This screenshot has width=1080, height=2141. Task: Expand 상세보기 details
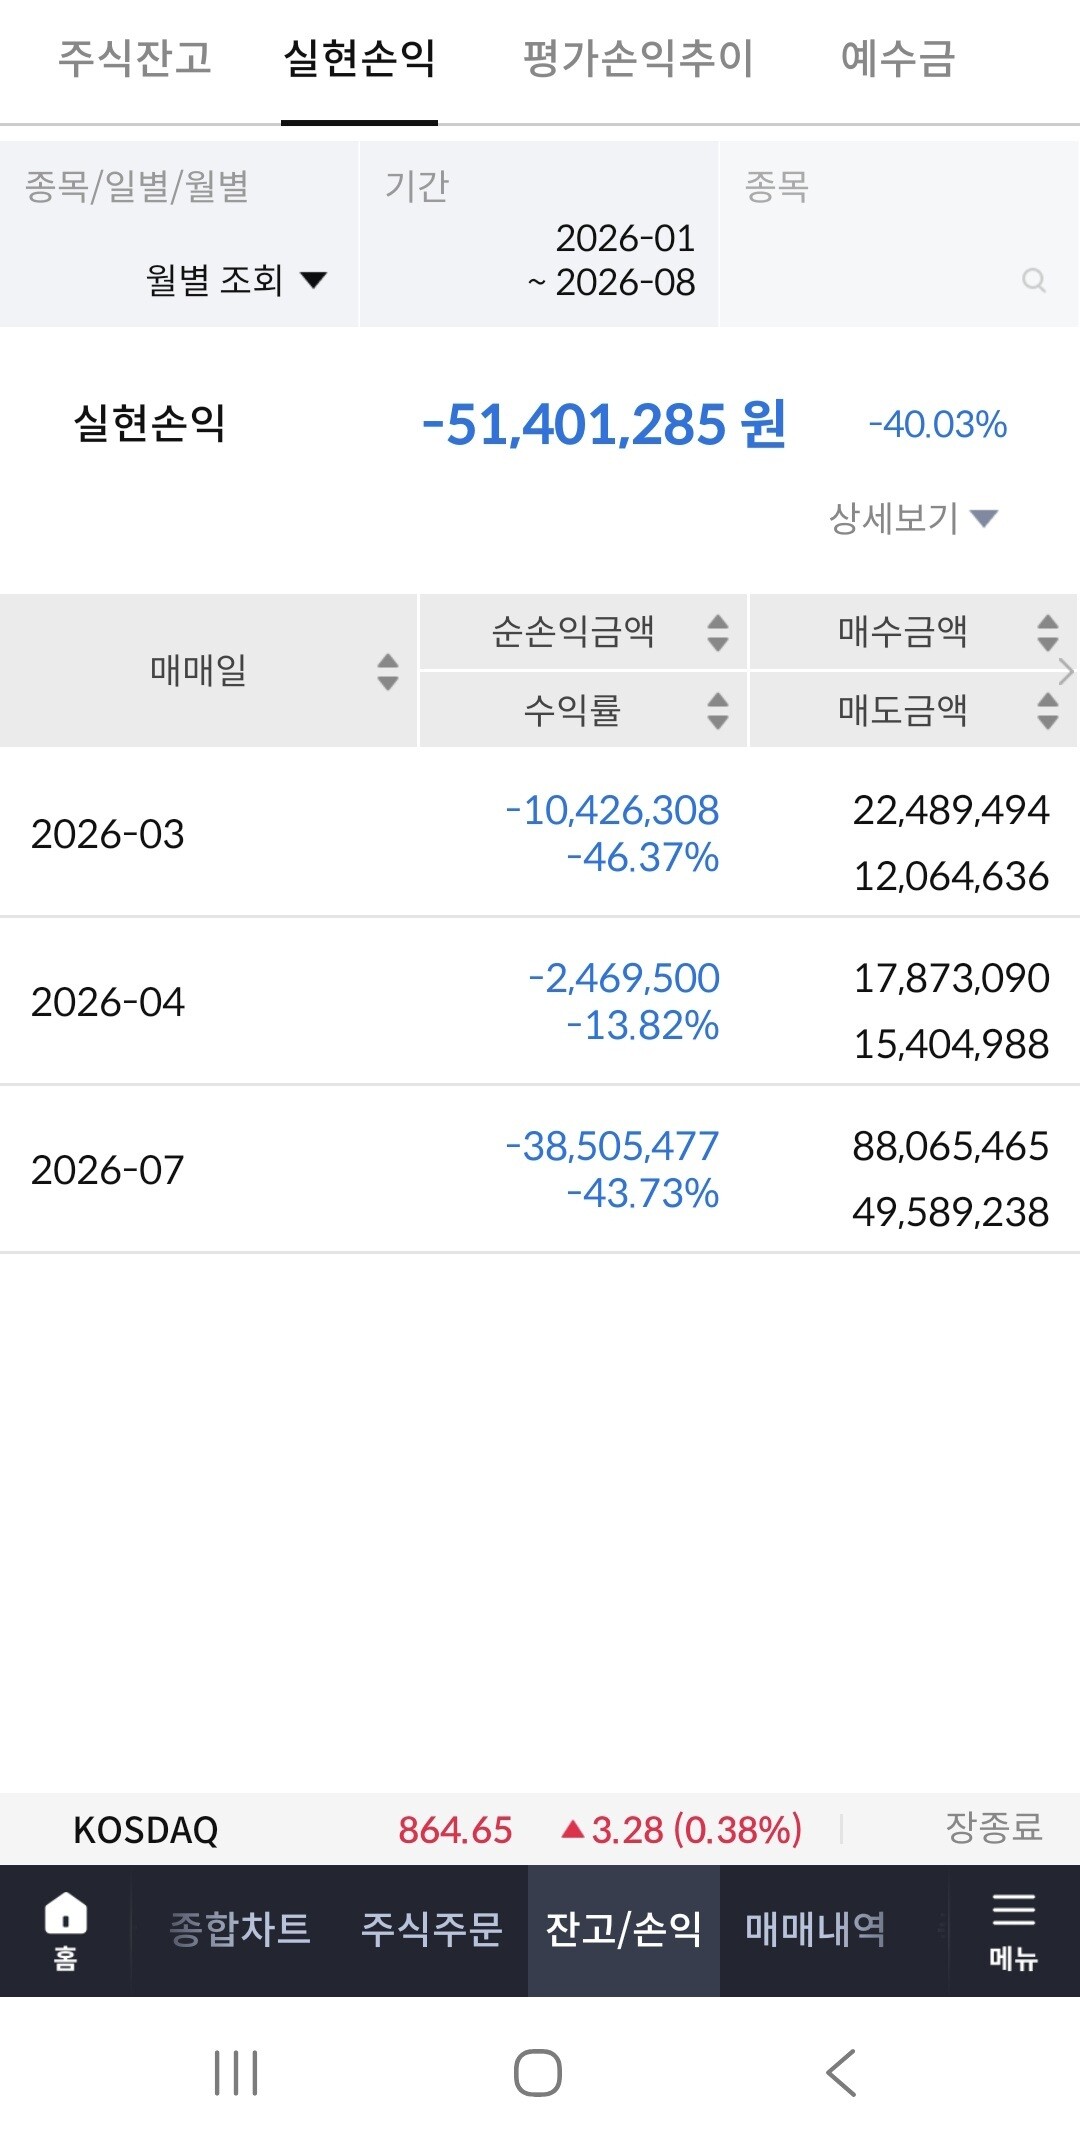coord(913,518)
